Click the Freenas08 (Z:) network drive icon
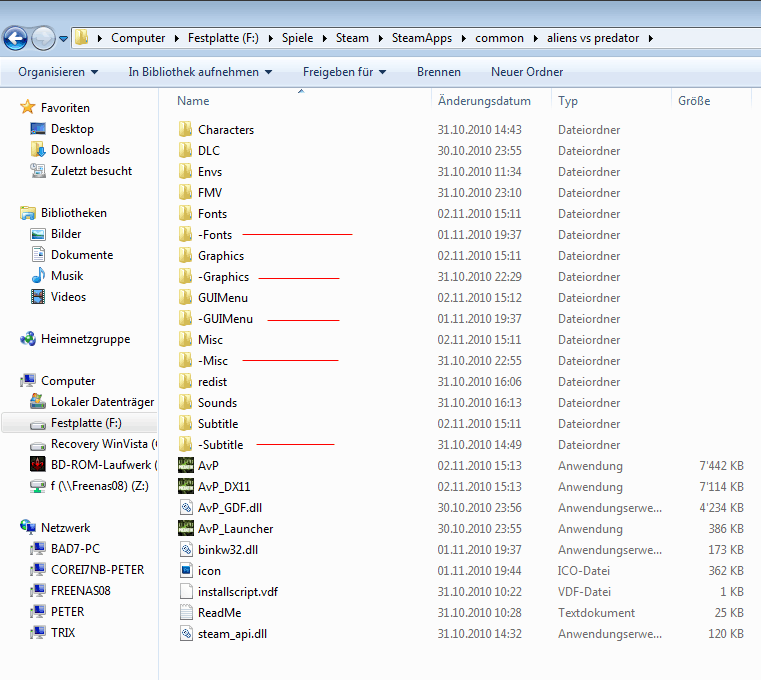761x680 pixels. (x=38, y=486)
